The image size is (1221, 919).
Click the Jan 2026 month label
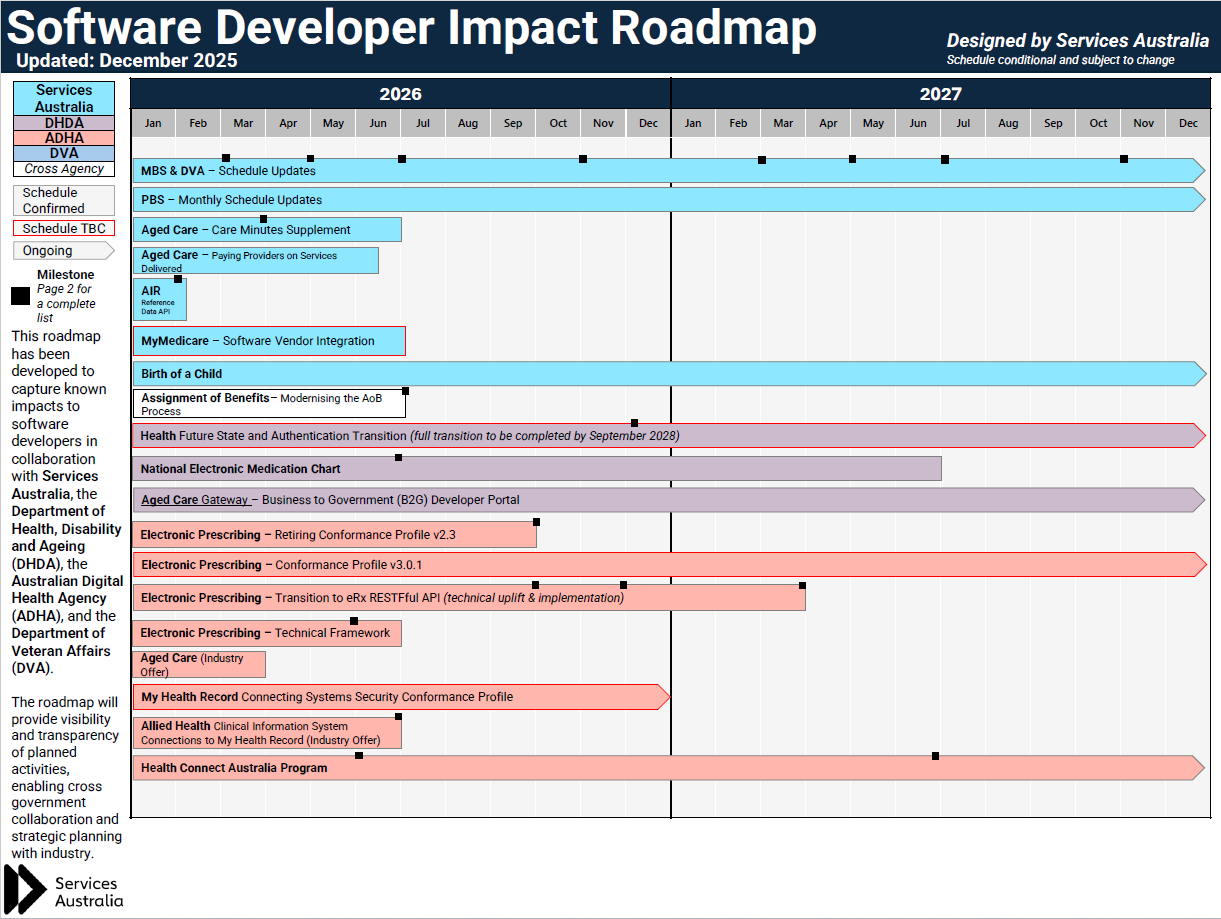point(152,123)
